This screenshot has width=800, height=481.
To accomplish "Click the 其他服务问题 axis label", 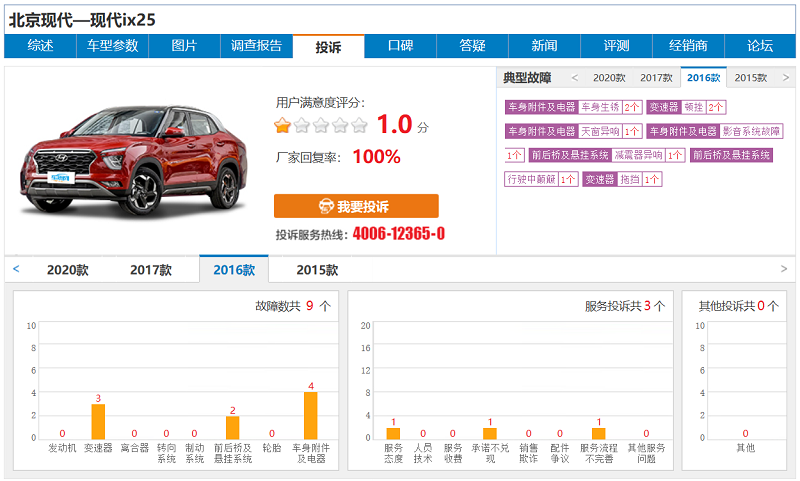I will tap(646, 453).
